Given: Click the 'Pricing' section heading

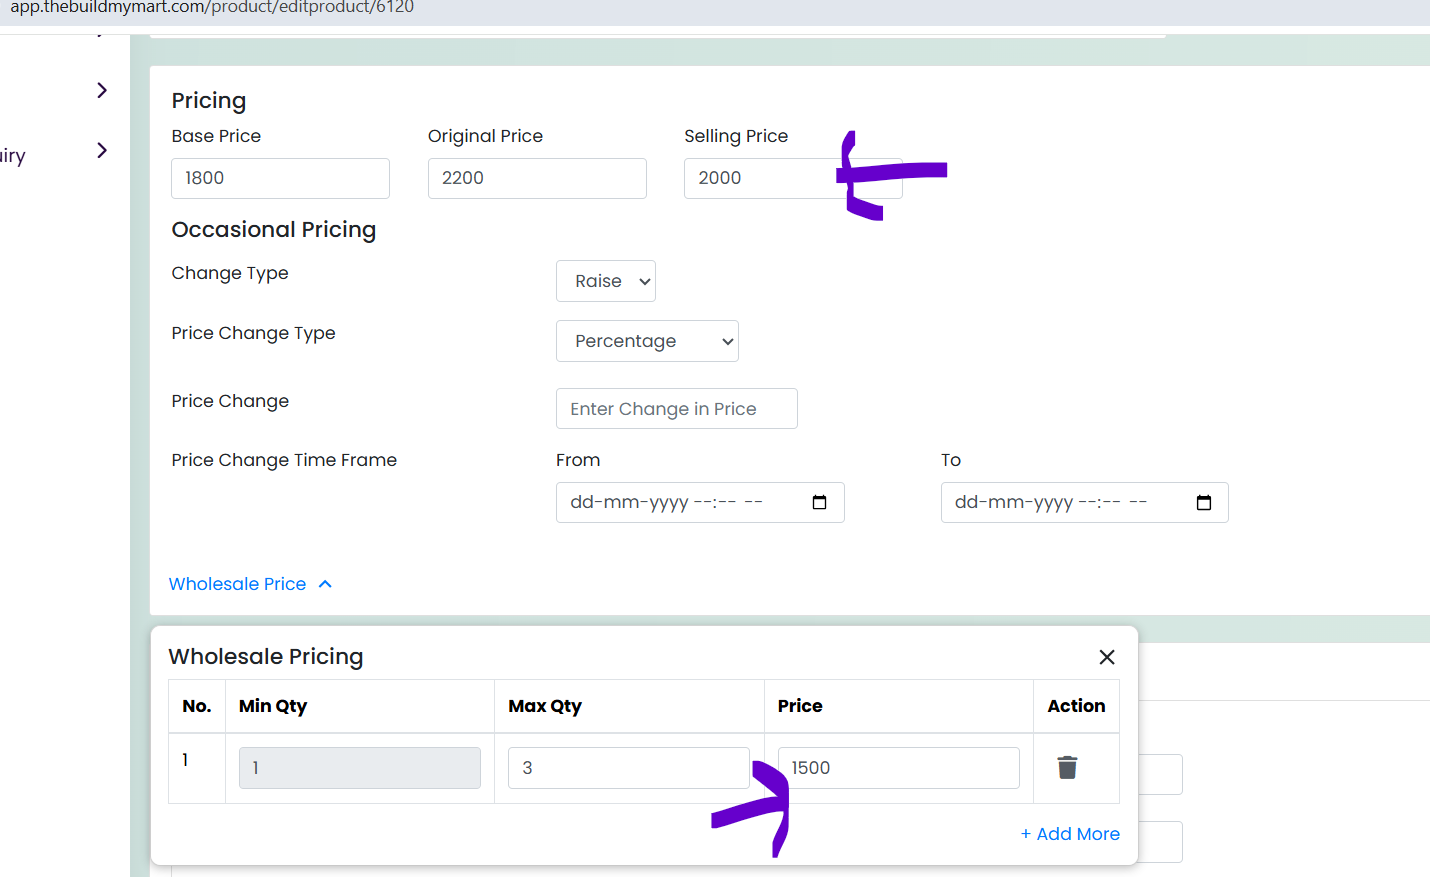Looking at the screenshot, I should point(209,101).
